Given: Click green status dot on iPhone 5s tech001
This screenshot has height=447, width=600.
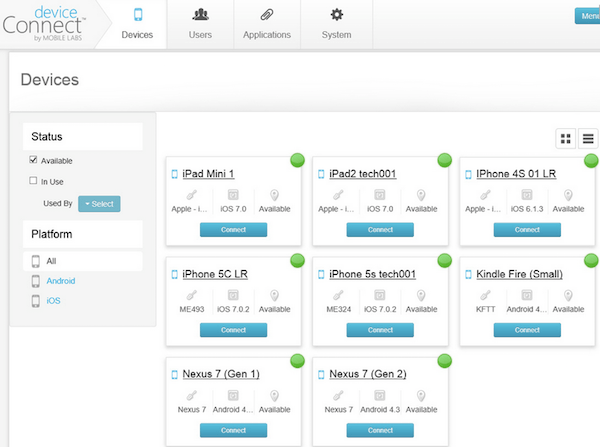Looking at the screenshot, I should (444, 261).
